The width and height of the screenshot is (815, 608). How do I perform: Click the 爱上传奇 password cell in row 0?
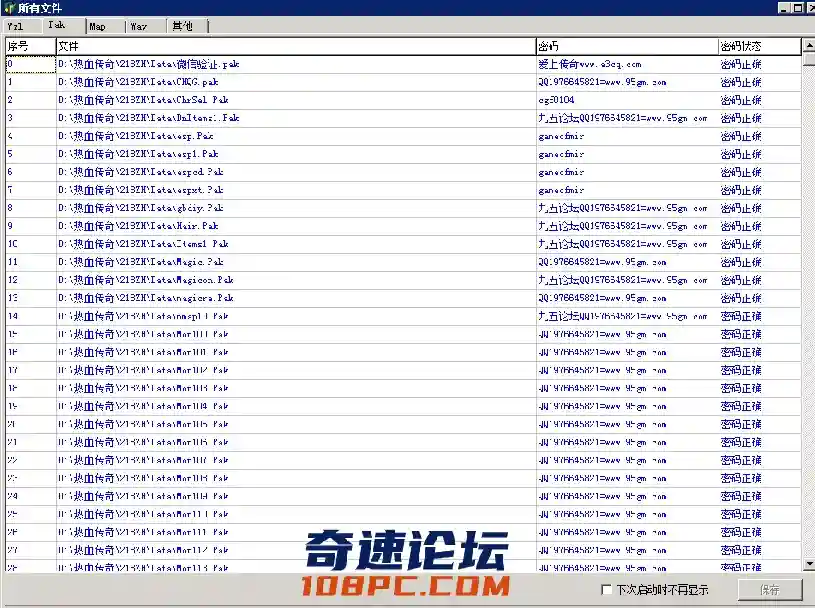point(627,64)
